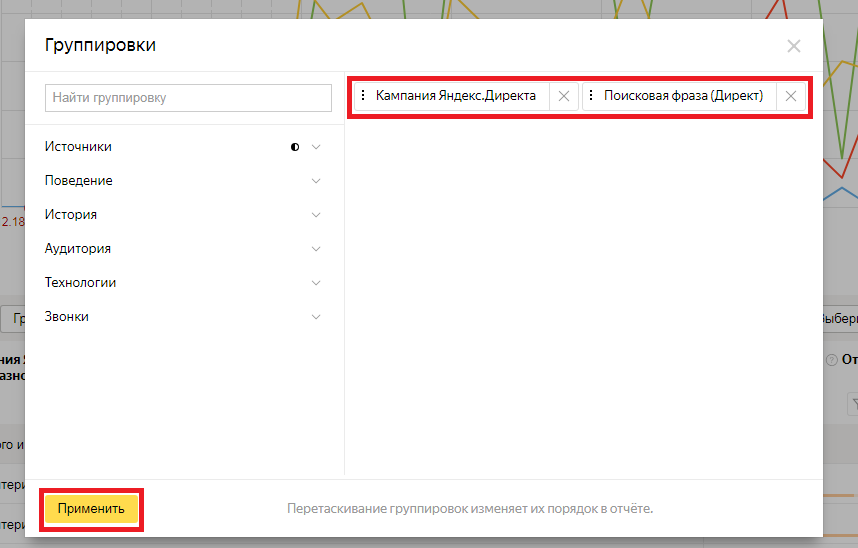858x548 pixels.
Task: Open the Звонки chevron arrow
Action: [x=317, y=317]
